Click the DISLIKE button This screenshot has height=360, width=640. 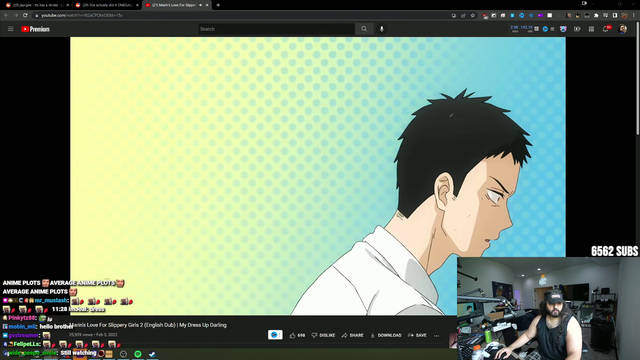point(323,335)
